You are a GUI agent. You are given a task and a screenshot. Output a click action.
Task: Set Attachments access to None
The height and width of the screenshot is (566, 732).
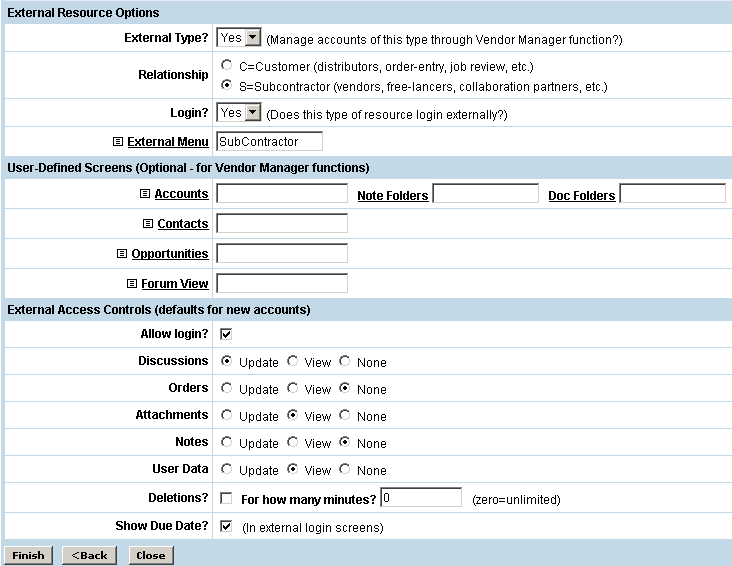tap(345, 415)
